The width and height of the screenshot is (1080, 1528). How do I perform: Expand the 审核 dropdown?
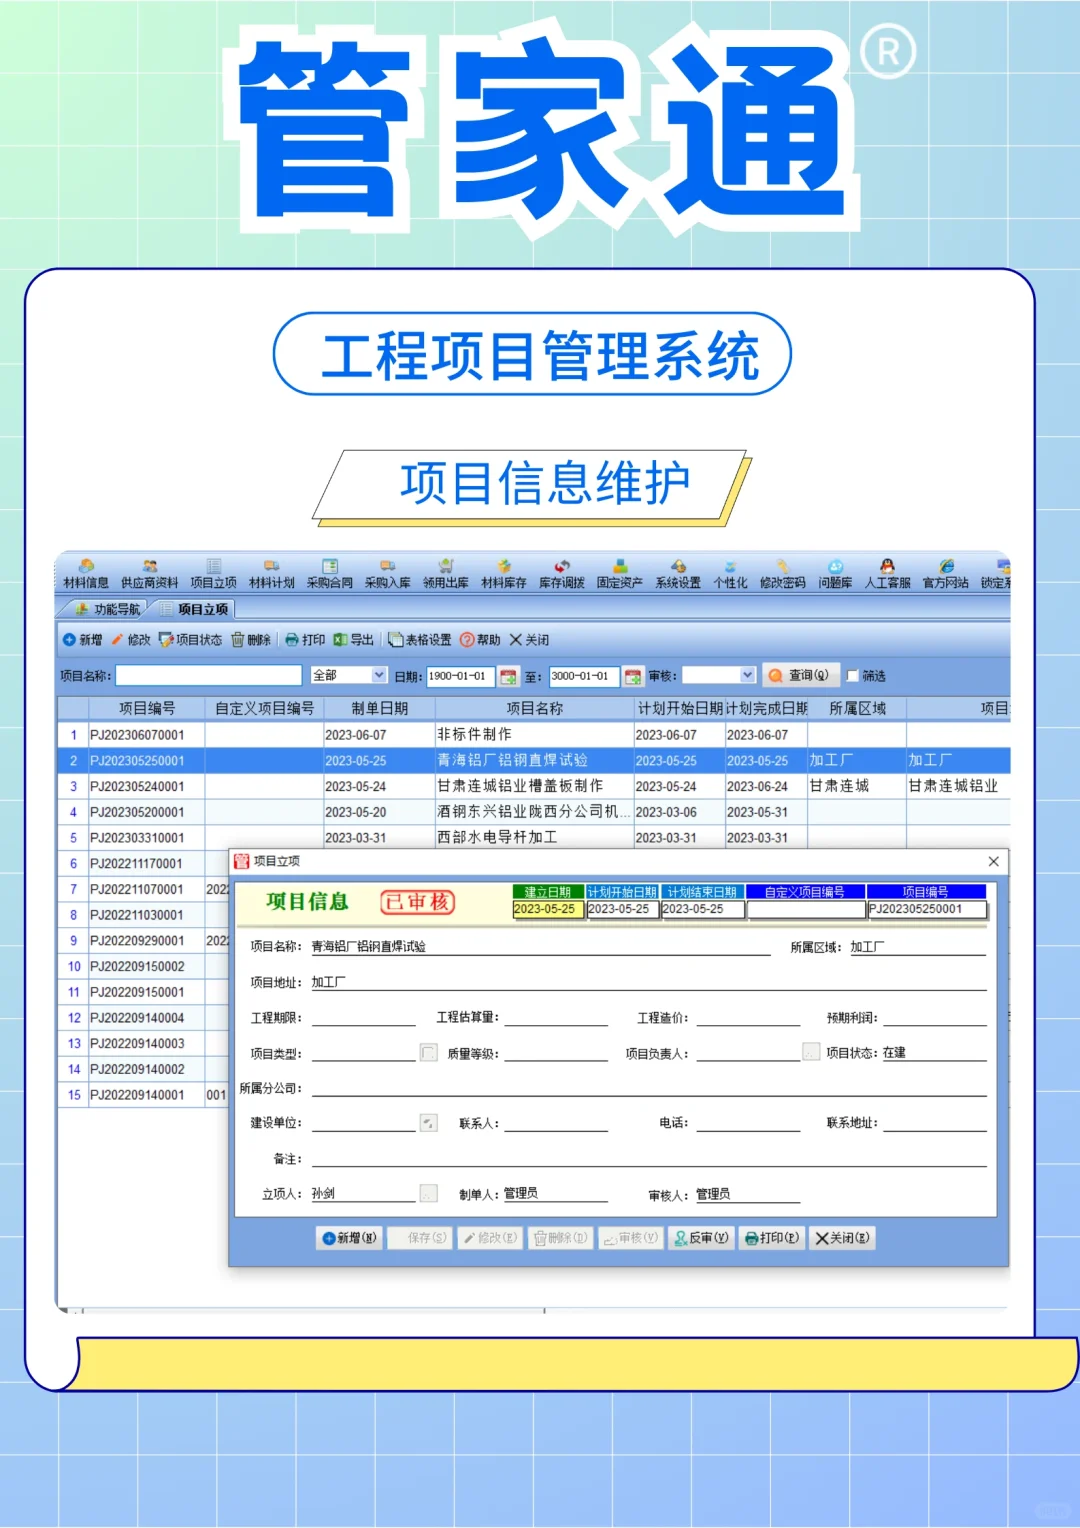pos(747,676)
